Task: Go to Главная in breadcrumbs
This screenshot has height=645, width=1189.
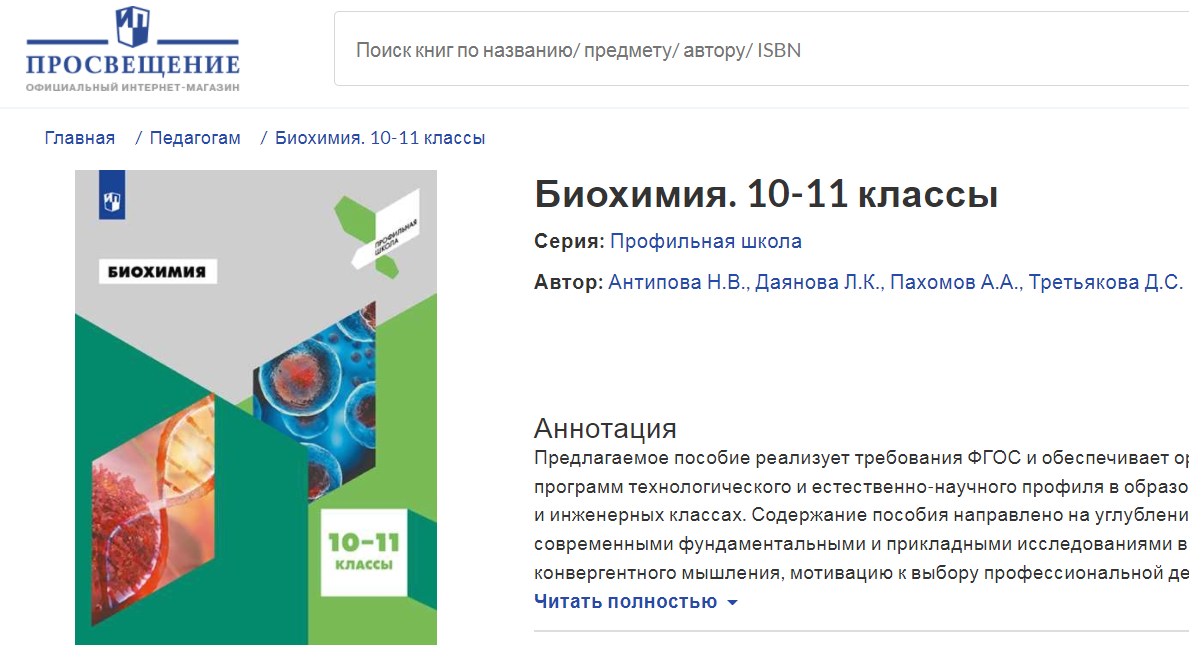Action: click(79, 138)
